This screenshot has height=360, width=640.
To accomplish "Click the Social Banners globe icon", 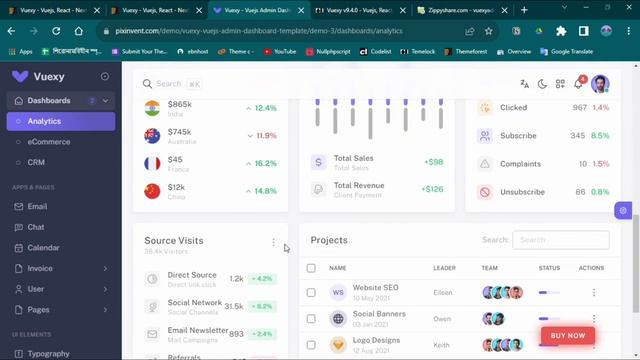I will pyautogui.click(x=338, y=319).
